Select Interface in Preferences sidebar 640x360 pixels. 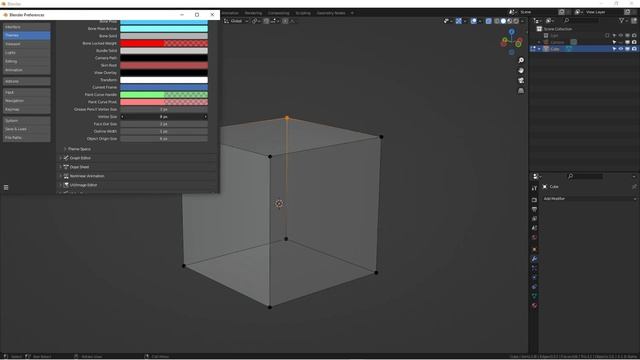tap(27, 27)
